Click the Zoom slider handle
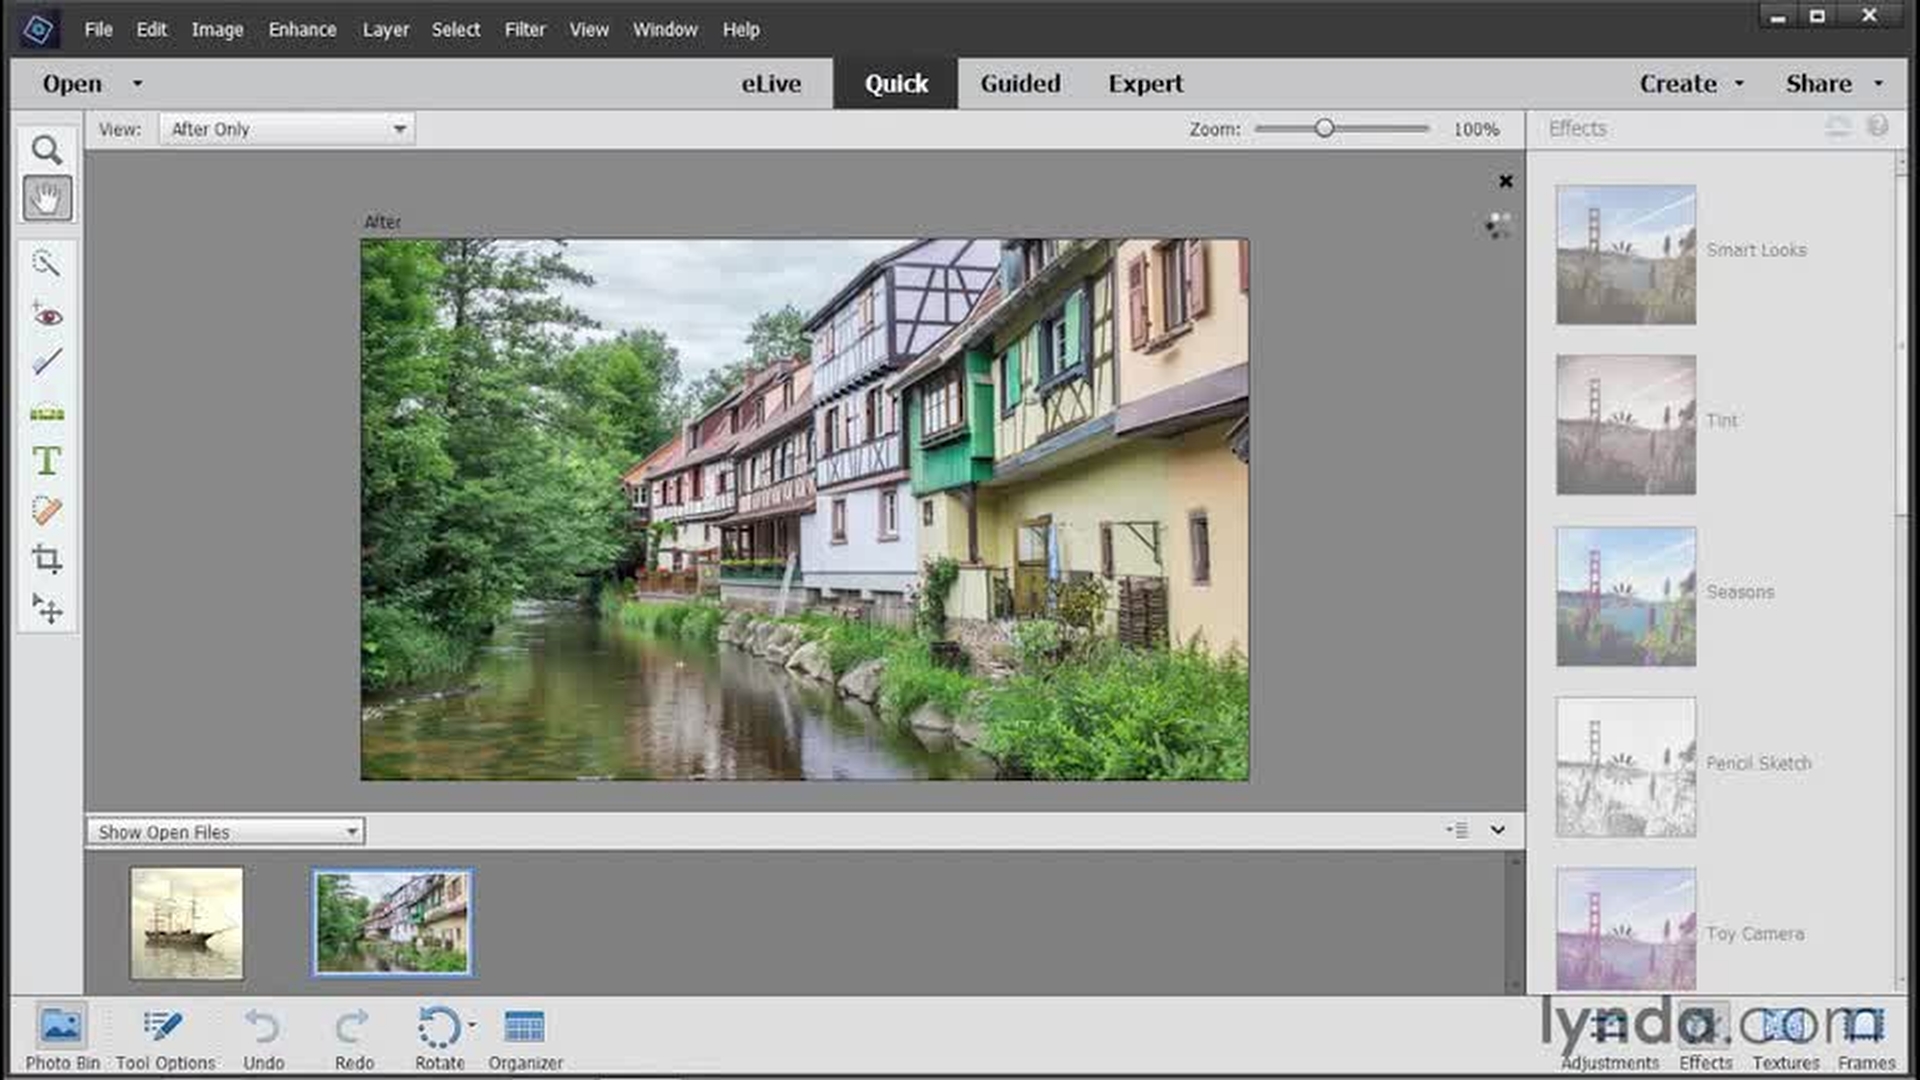Image resolution: width=1920 pixels, height=1080 pixels. 1324,128
